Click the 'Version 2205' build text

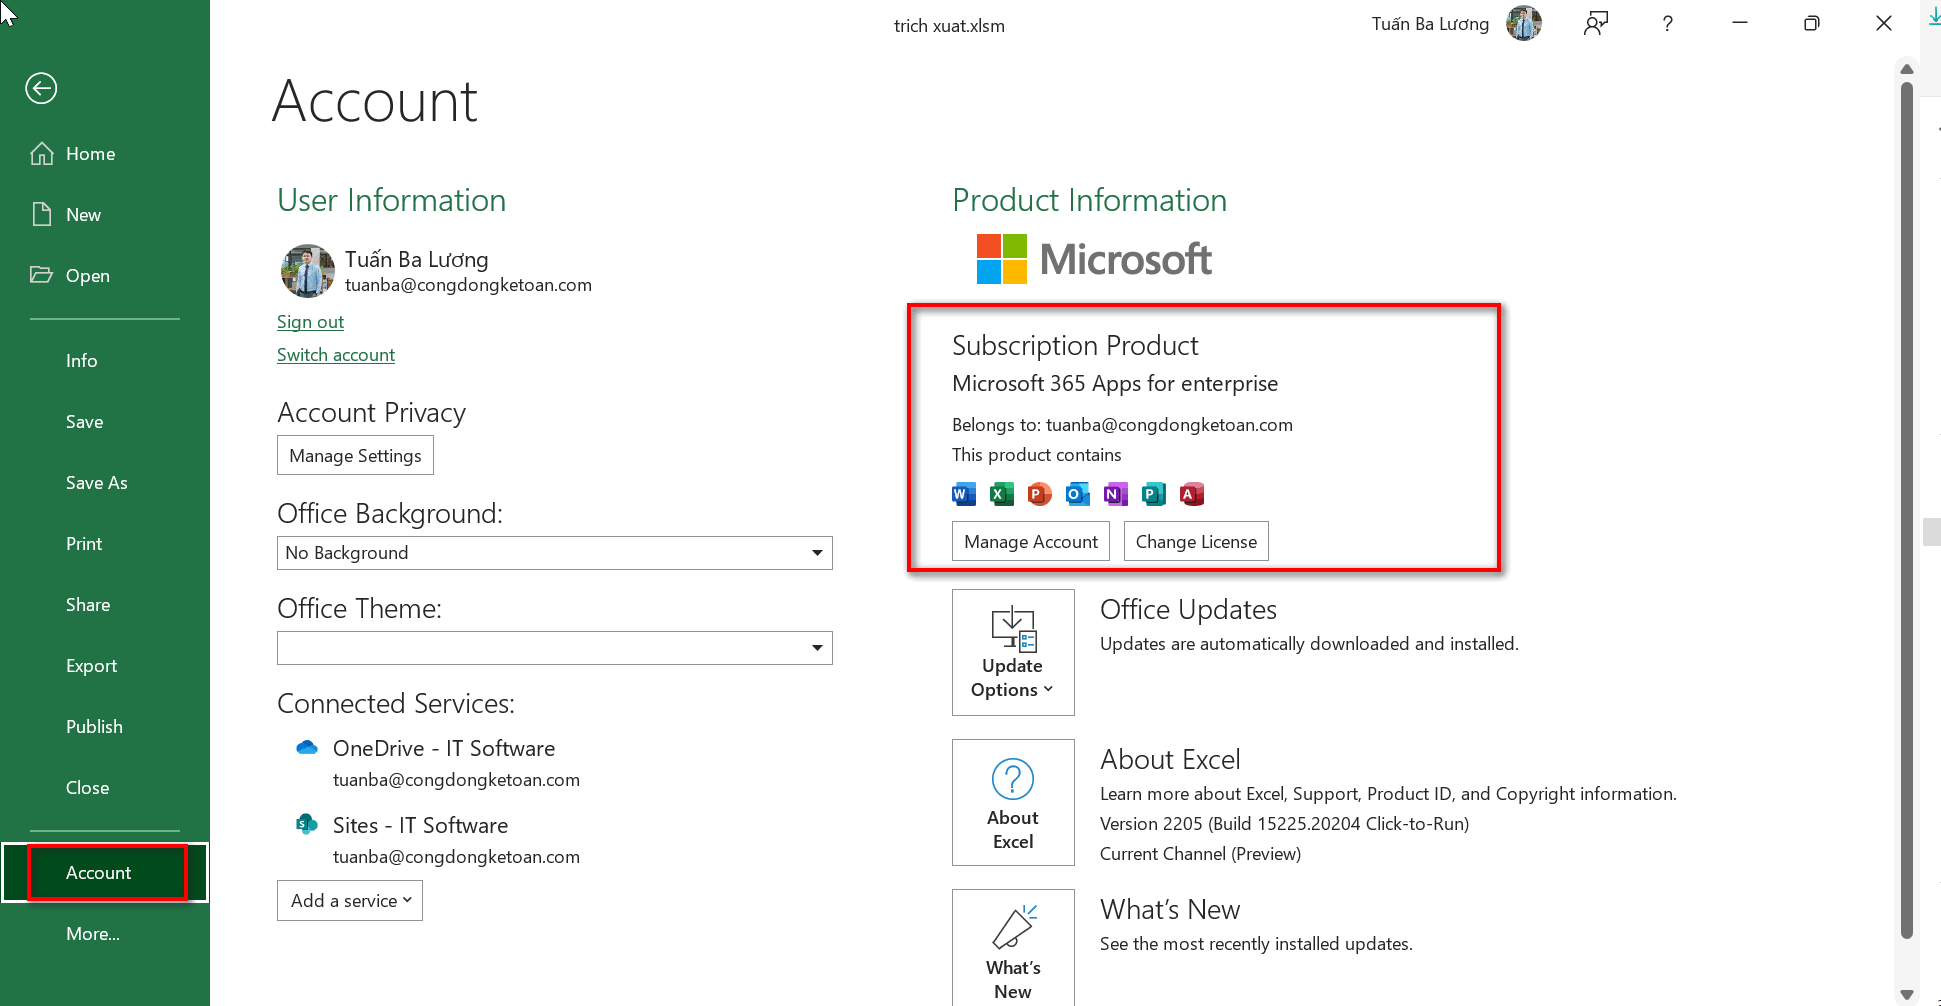coord(1284,824)
